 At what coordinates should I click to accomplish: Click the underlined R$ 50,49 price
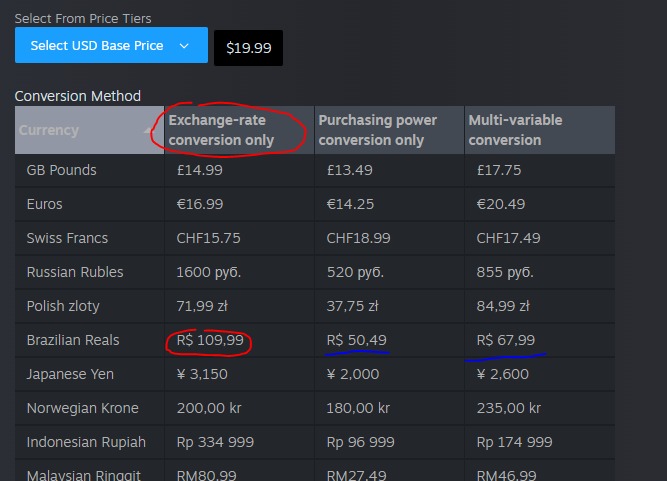tap(356, 340)
